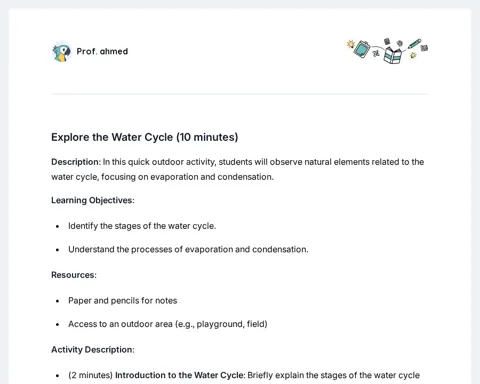Click Introduction to the Water Cycle text

(180, 375)
